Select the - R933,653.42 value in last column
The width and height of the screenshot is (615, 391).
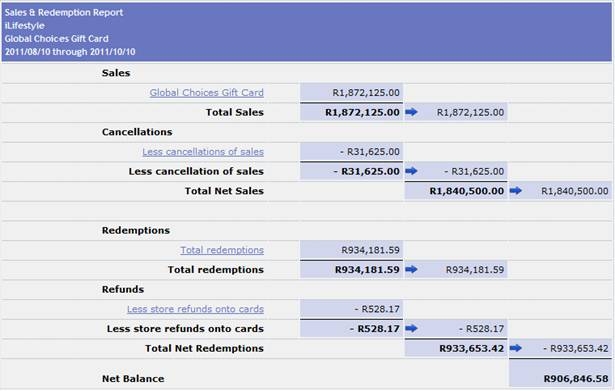pos(576,348)
